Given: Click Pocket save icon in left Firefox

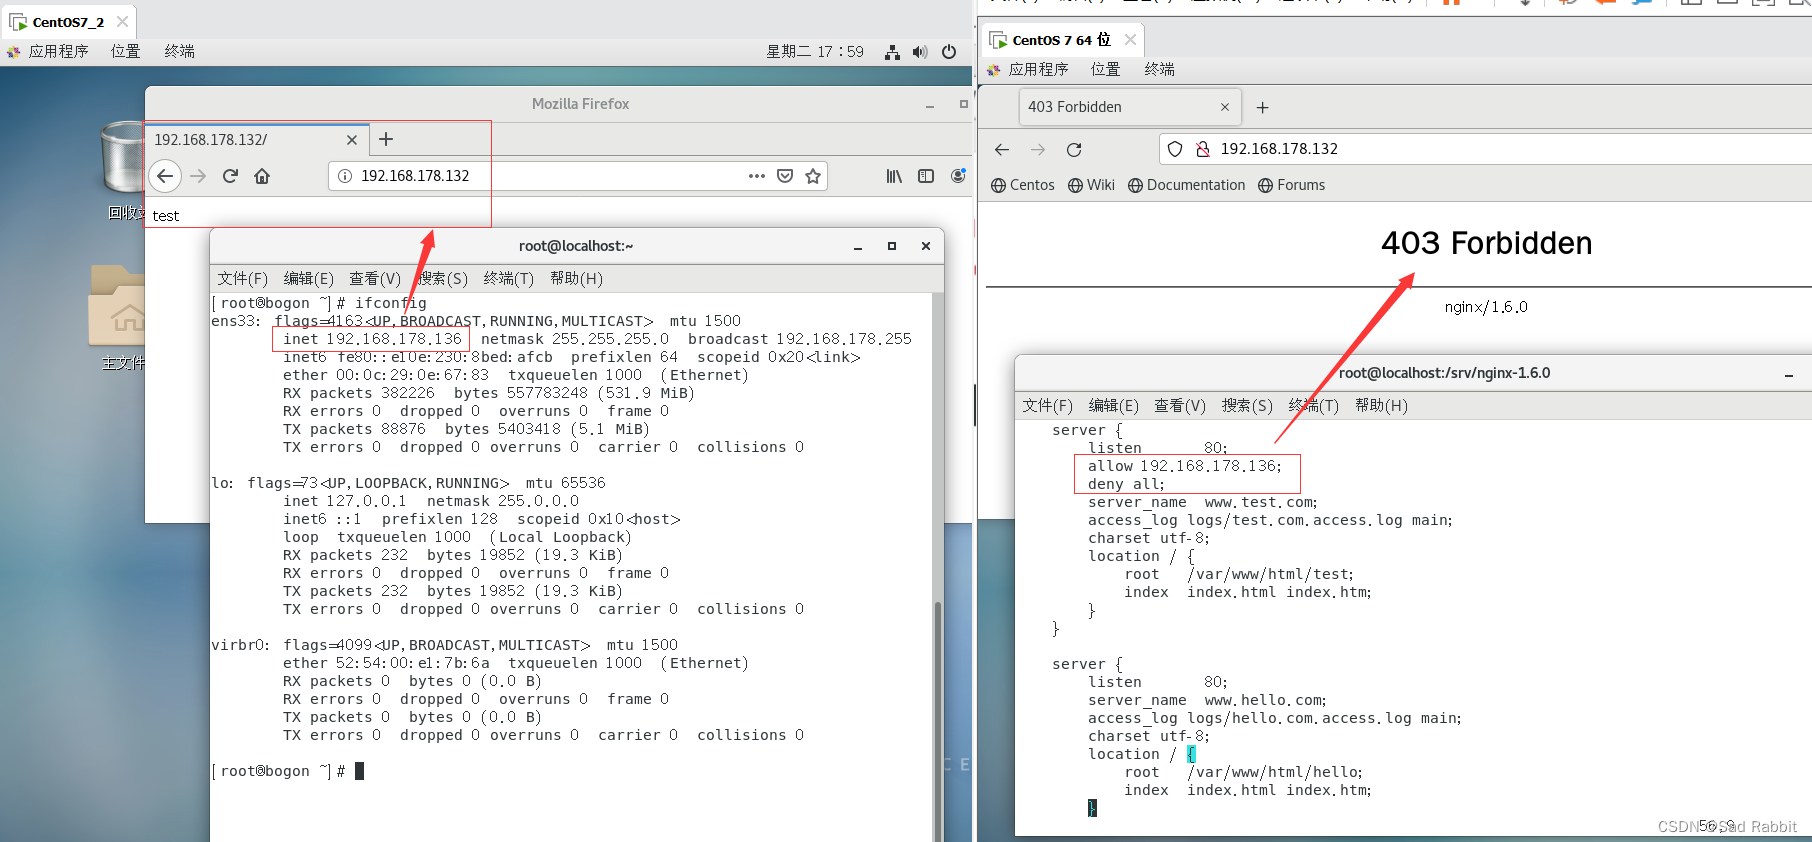Looking at the screenshot, I should [x=785, y=176].
